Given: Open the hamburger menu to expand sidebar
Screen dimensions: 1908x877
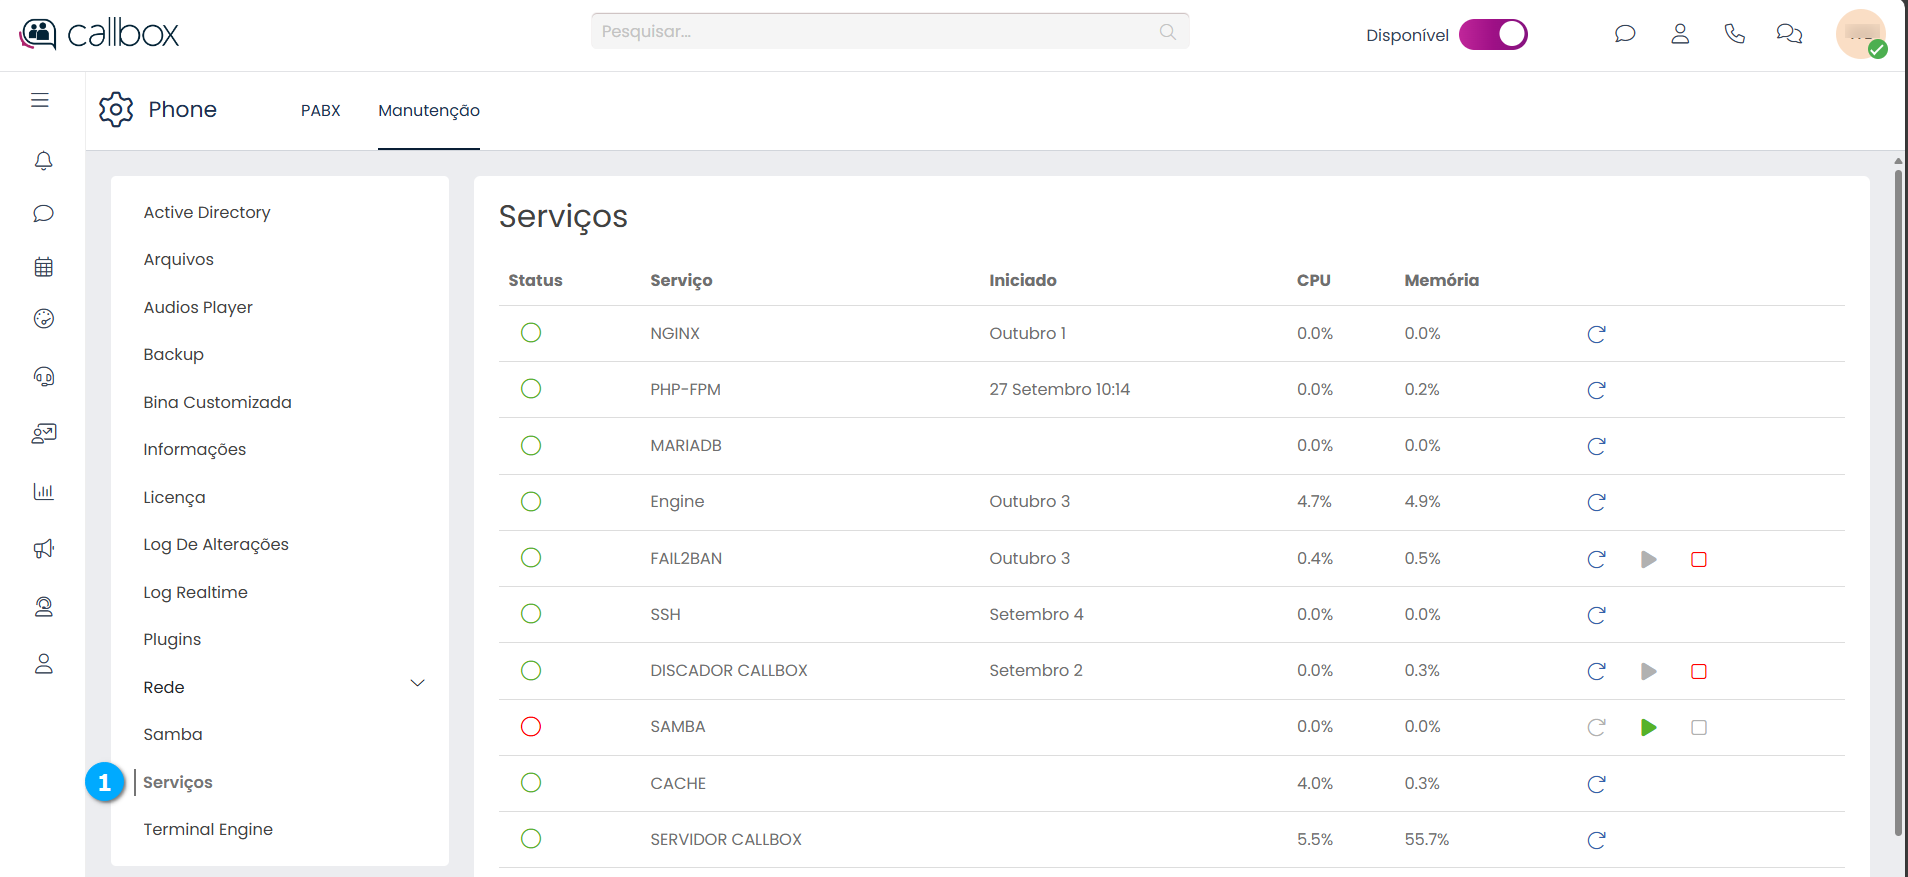Looking at the screenshot, I should click(40, 100).
